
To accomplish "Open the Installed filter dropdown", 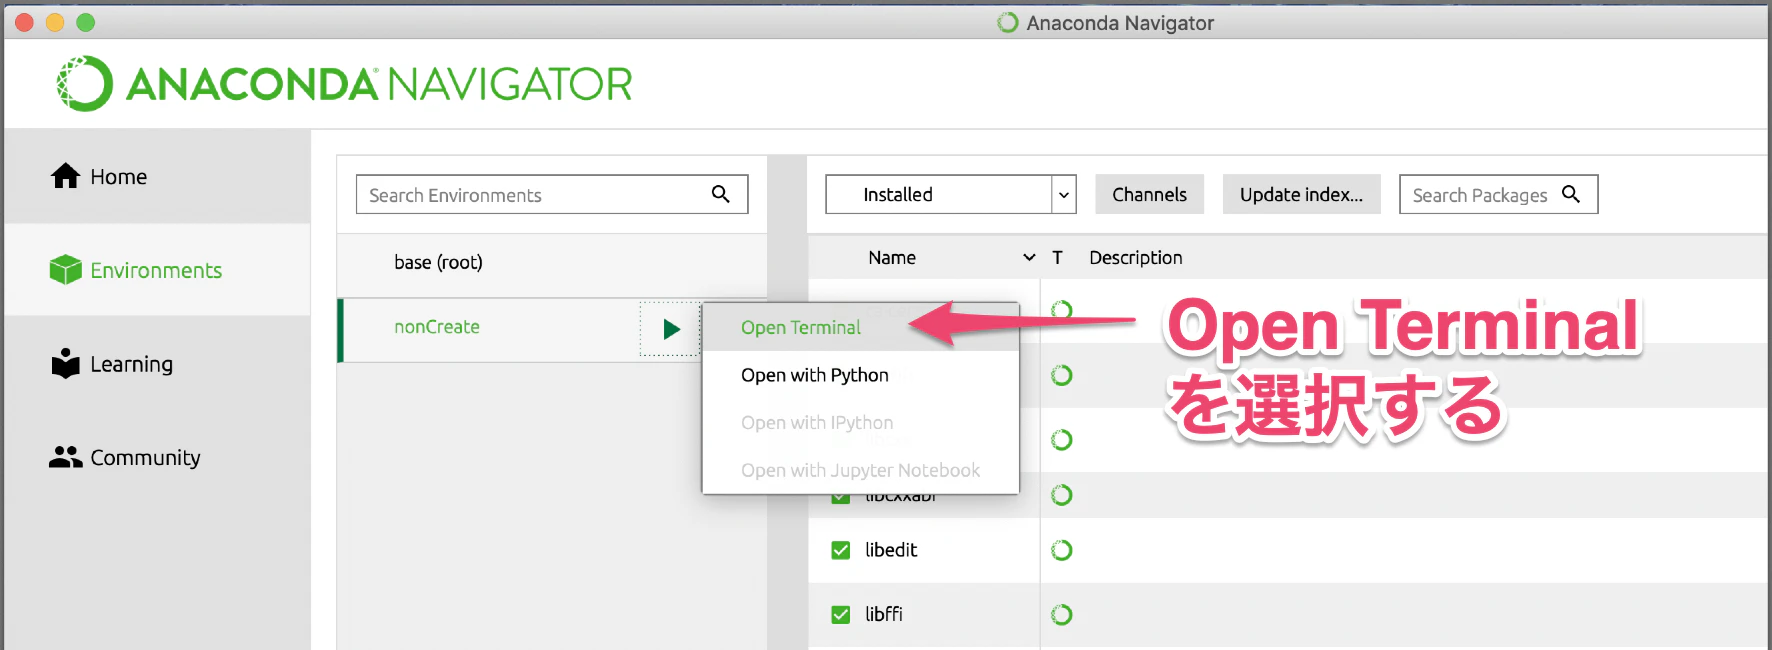I will point(951,194).
